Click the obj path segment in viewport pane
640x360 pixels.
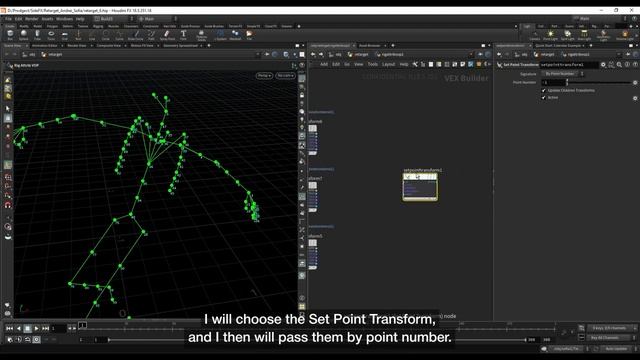(29, 54)
